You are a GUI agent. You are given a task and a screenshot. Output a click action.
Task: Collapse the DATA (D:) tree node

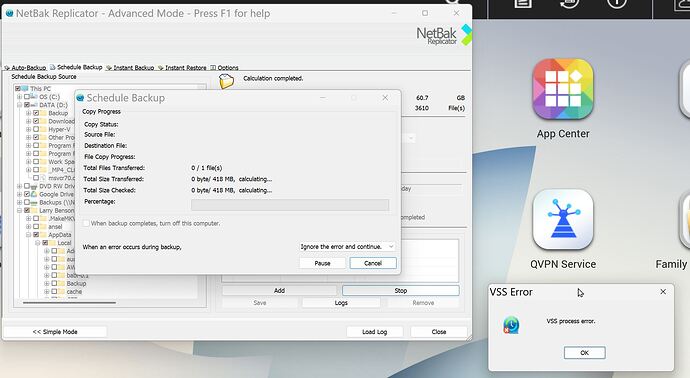click(19, 105)
